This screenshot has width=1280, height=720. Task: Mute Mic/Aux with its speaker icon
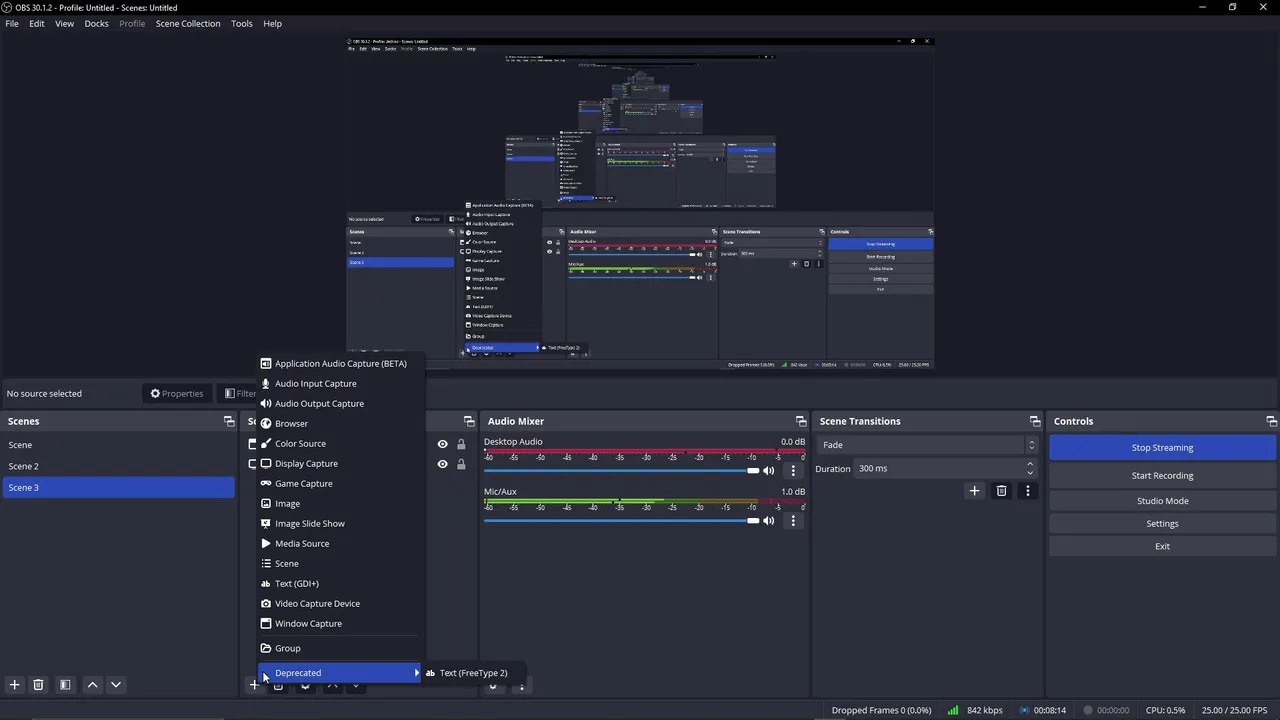point(768,521)
